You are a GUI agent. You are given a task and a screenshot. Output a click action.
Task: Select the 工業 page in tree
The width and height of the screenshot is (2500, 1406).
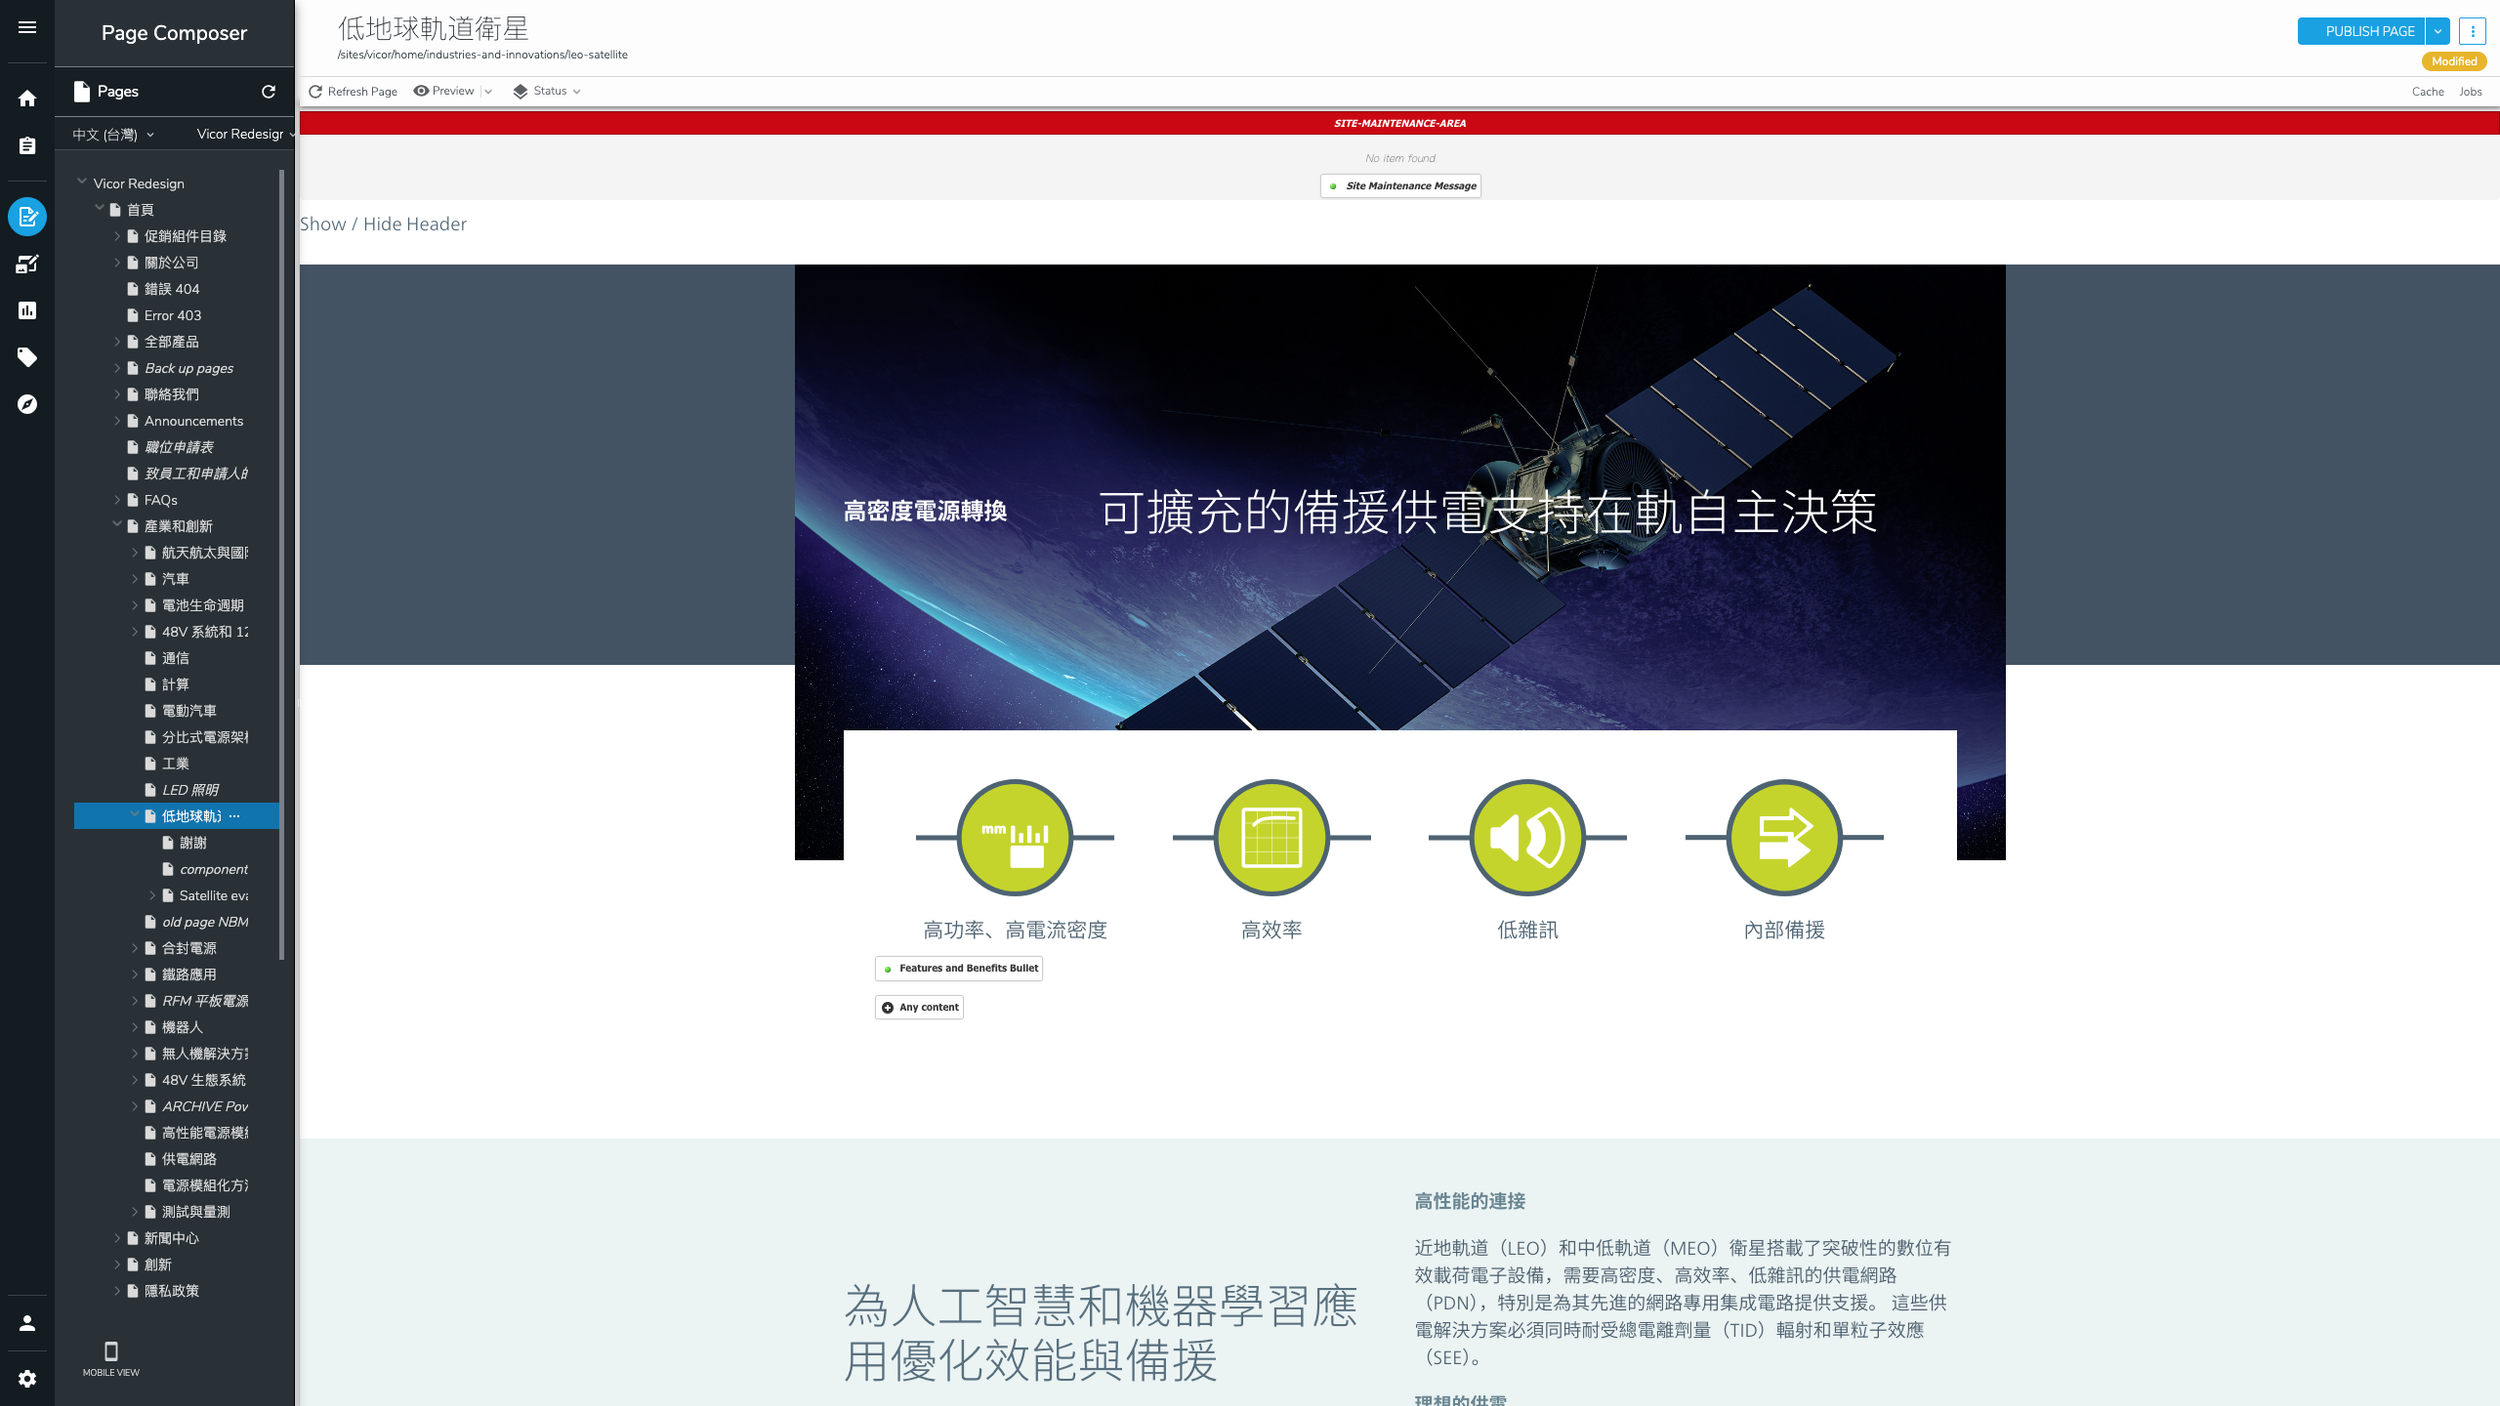click(175, 763)
